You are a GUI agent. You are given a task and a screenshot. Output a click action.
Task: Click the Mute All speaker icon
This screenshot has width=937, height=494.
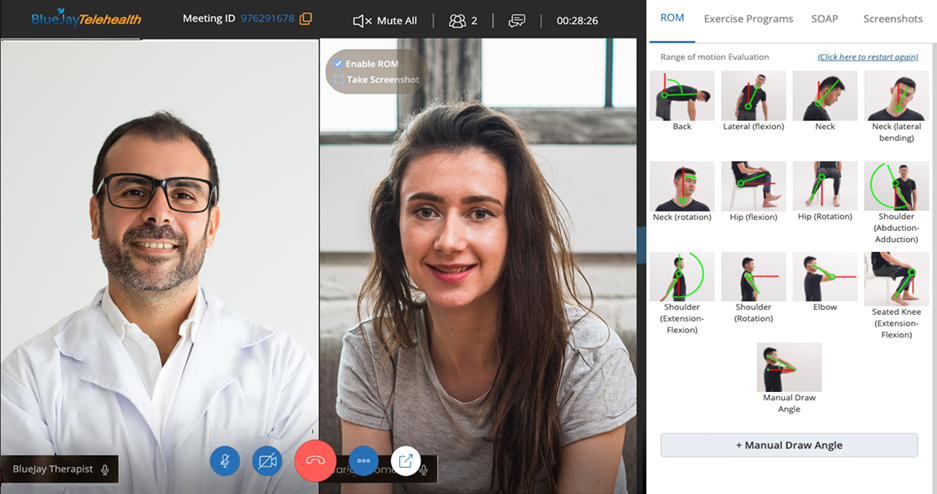click(362, 21)
